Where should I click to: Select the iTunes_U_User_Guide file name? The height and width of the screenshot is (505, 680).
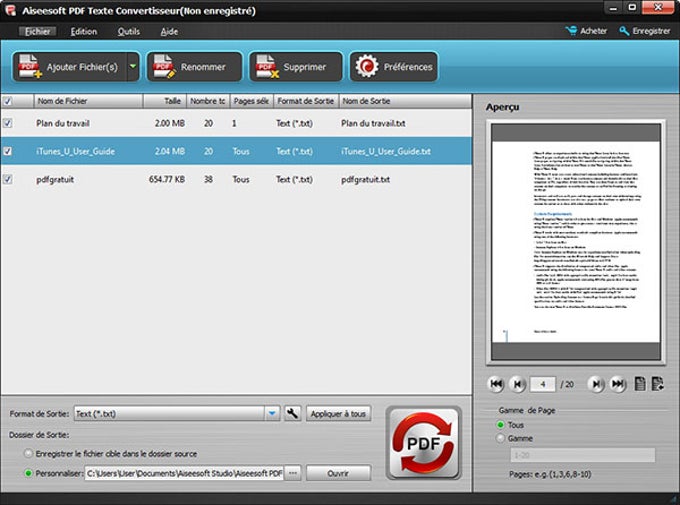[75, 151]
